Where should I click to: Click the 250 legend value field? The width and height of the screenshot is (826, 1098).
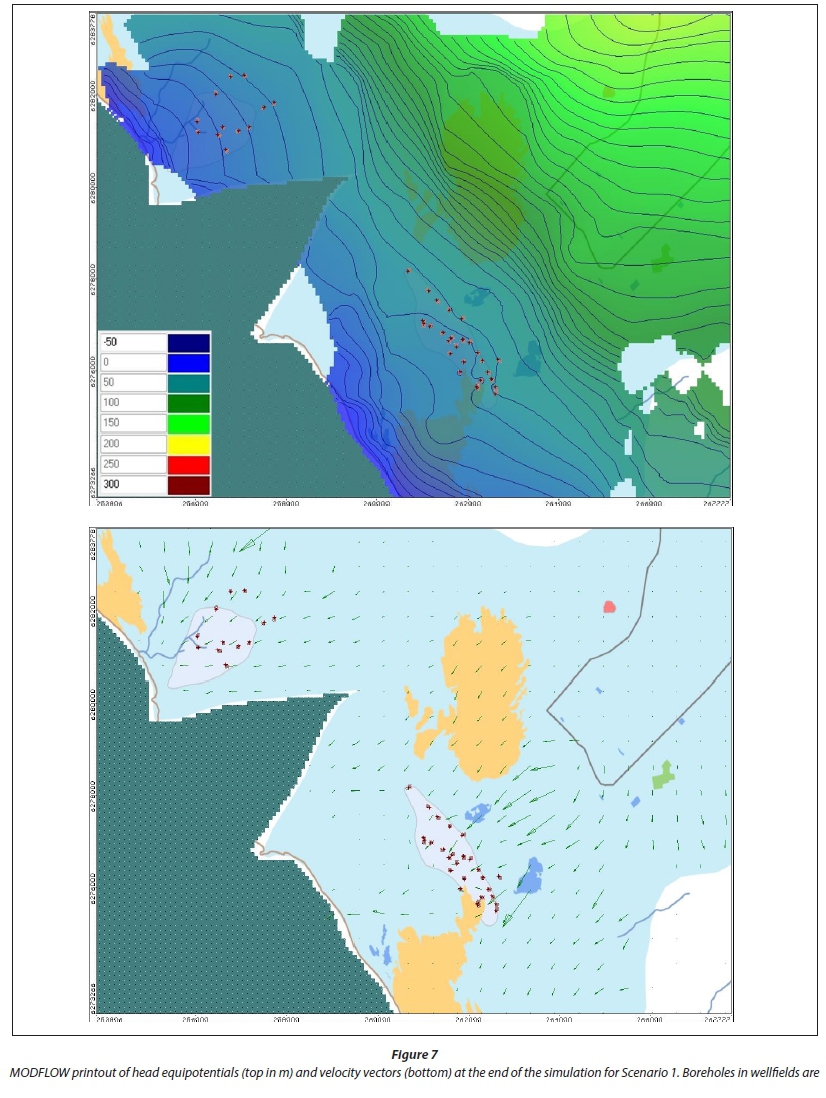click(132, 465)
